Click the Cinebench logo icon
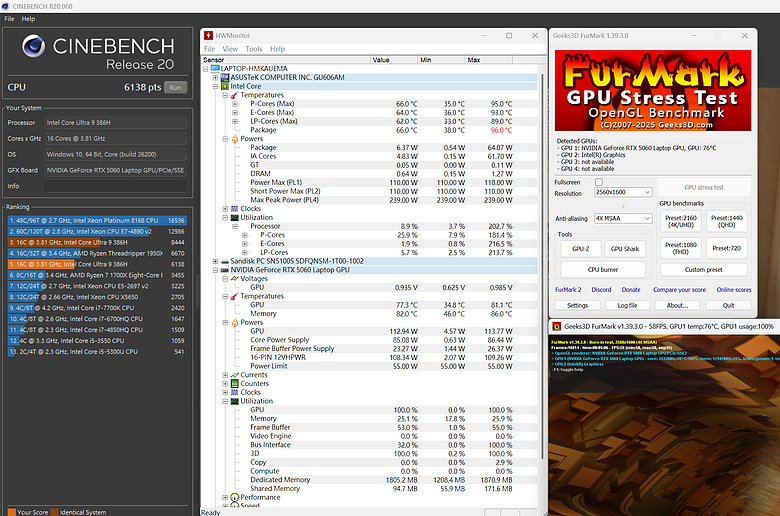The width and height of the screenshot is (780, 516). pyautogui.click(x=33, y=46)
